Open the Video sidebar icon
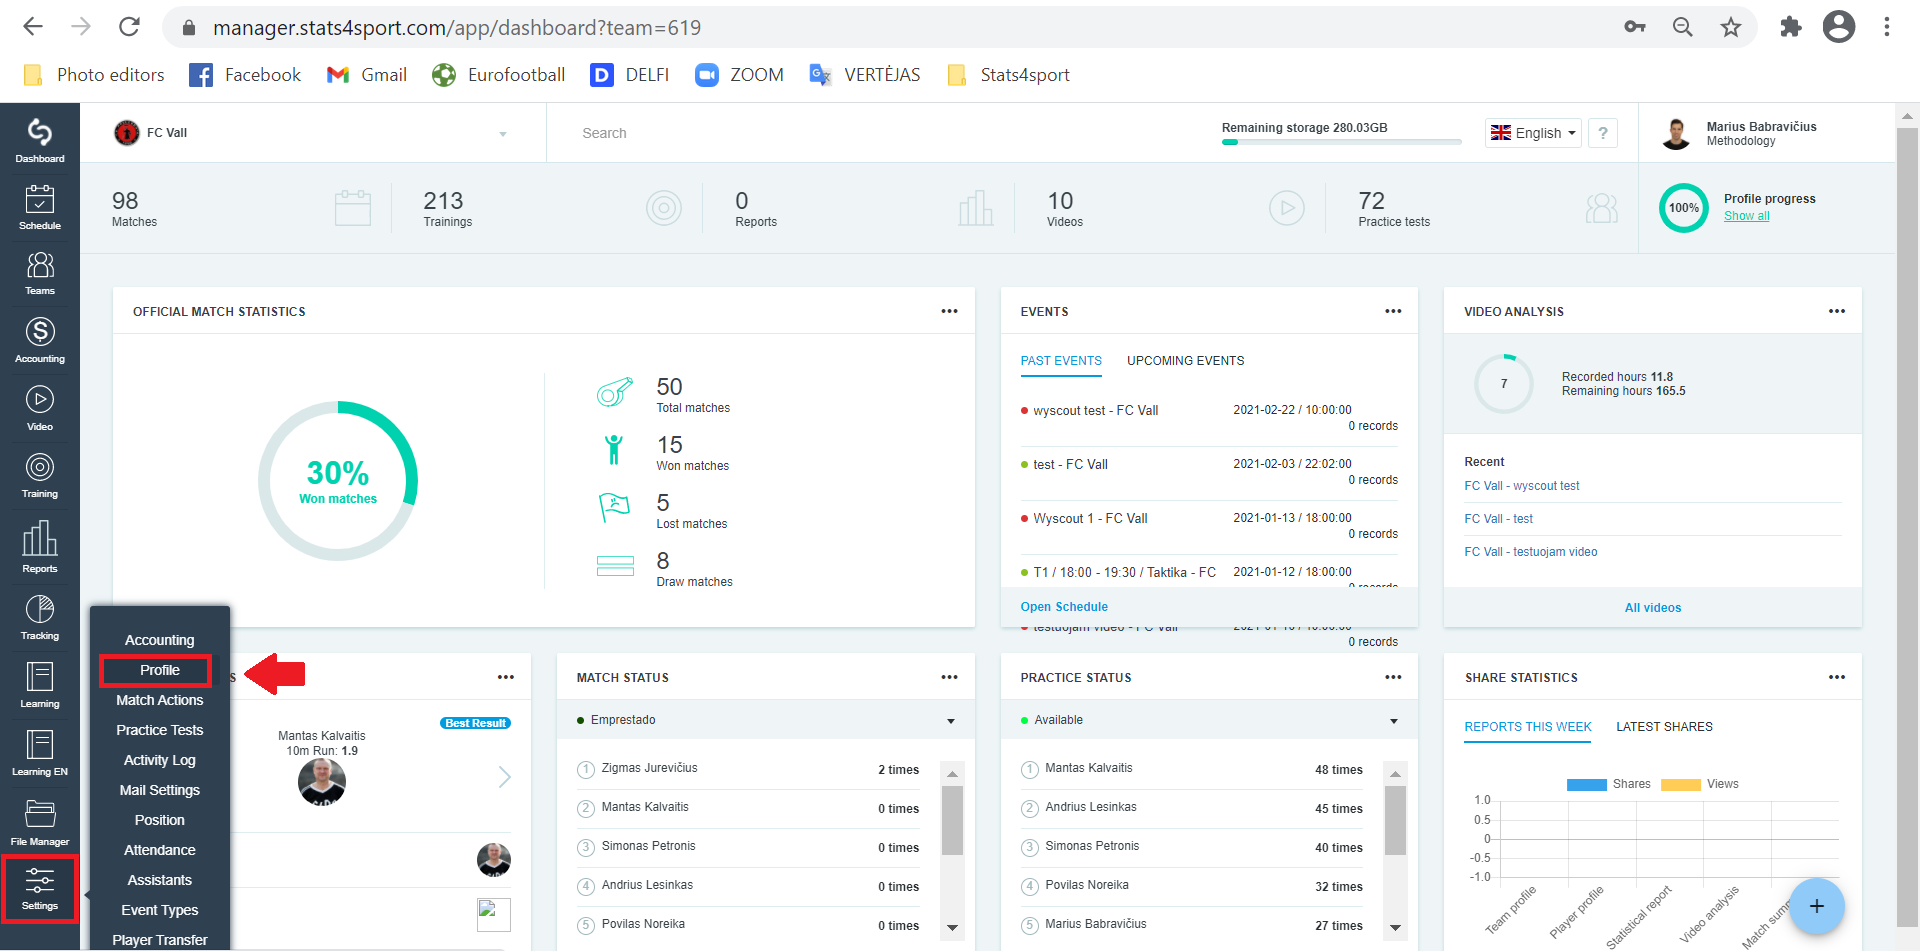1920x951 pixels. pyautogui.click(x=40, y=408)
